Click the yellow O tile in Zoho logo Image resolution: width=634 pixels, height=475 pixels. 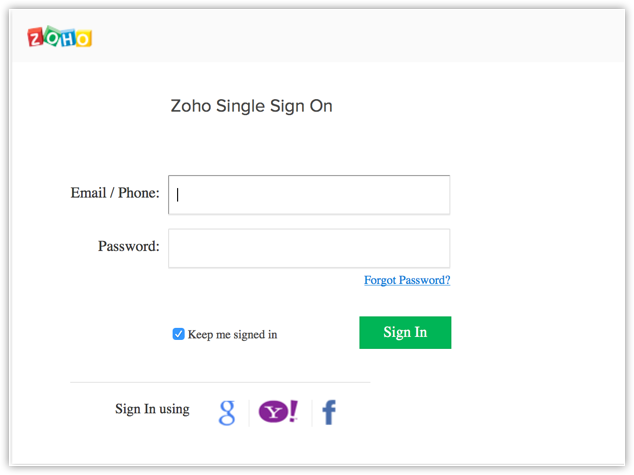point(84,39)
